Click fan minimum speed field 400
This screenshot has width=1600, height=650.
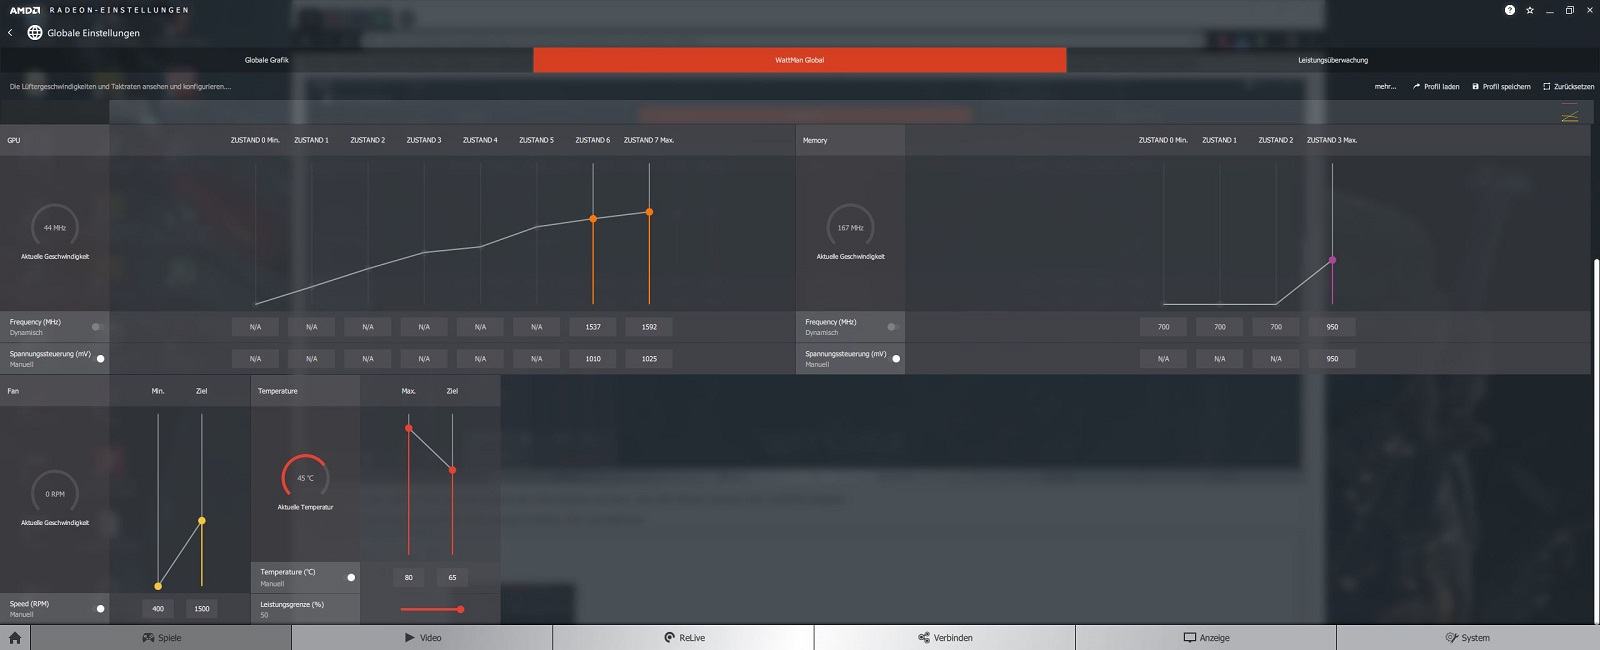click(158, 608)
